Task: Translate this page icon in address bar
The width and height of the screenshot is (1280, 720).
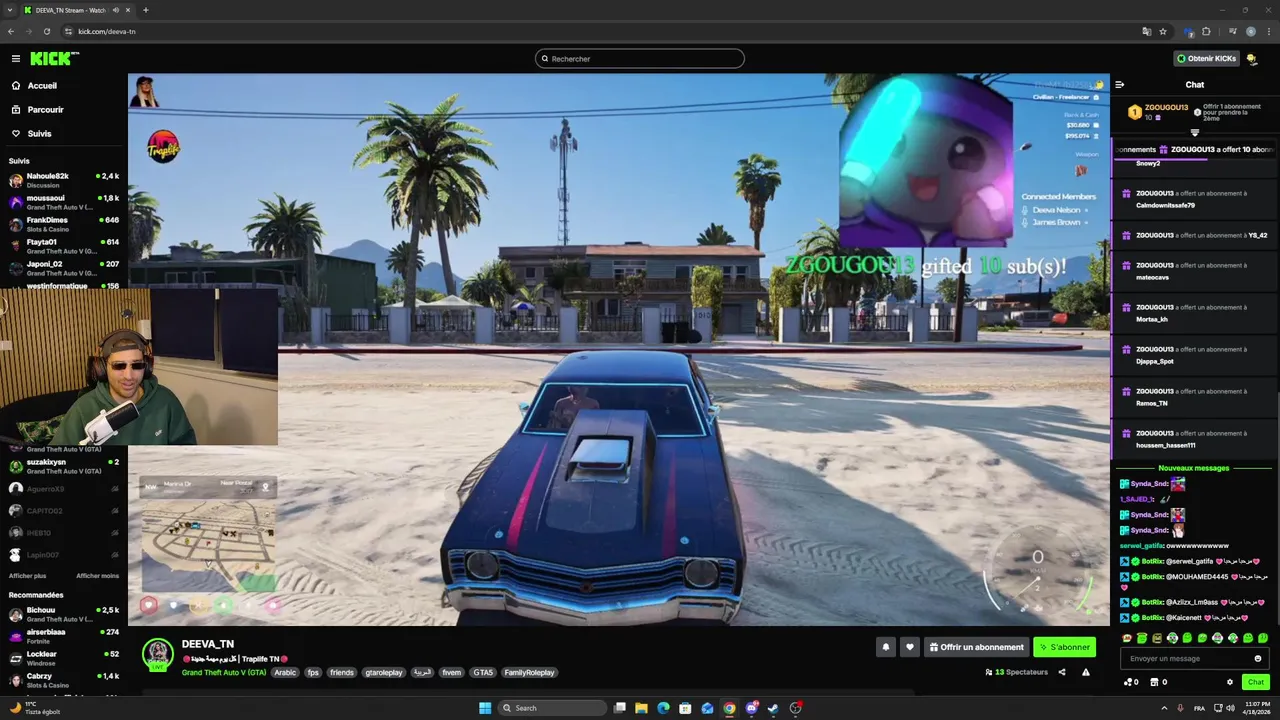Action: (x=1146, y=31)
